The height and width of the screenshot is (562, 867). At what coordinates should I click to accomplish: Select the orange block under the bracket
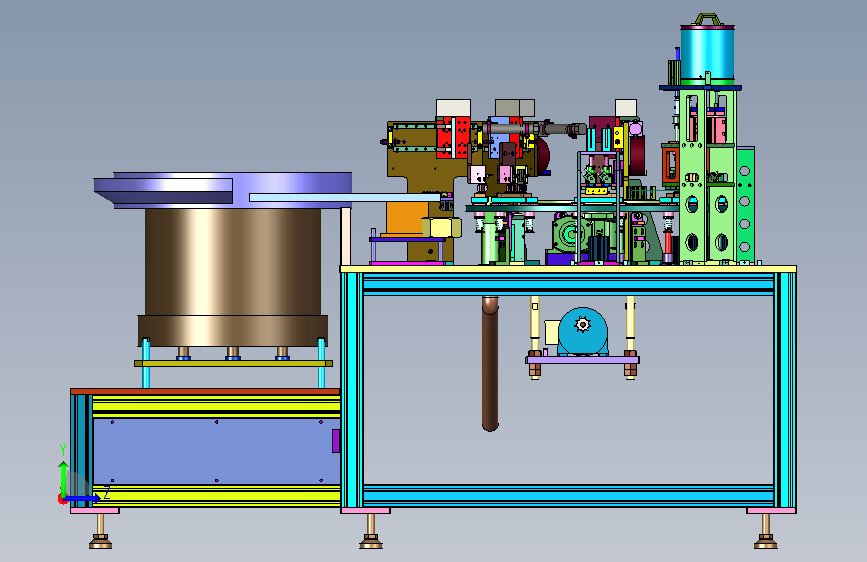click(407, 217)
